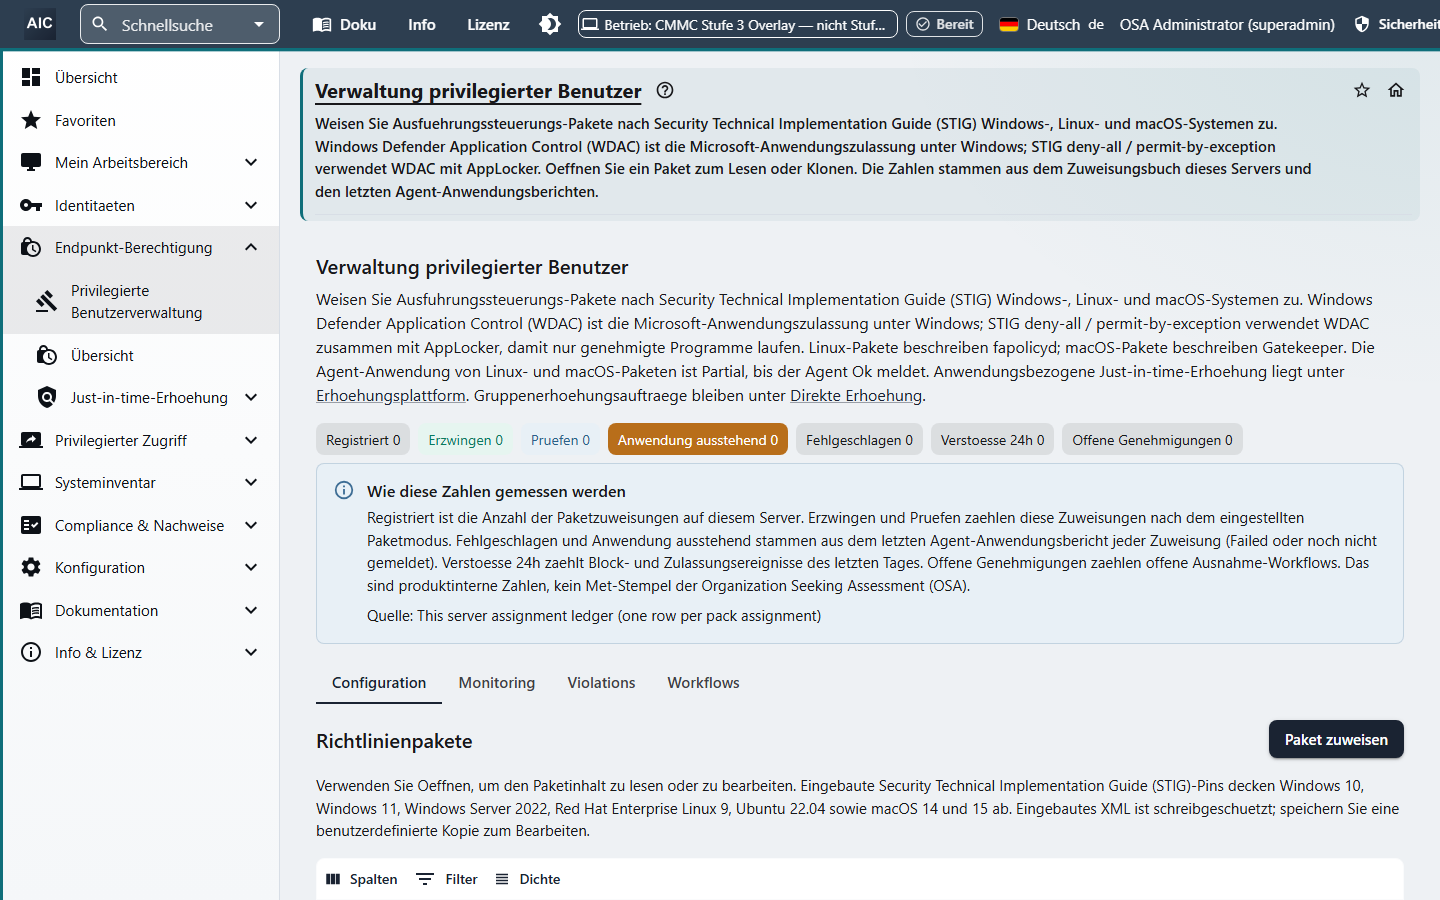Click the Compliance & Nachweise checklist icon
This screenshot has height=900, width=1440.
pyautogui.click(x=31, y=525)
